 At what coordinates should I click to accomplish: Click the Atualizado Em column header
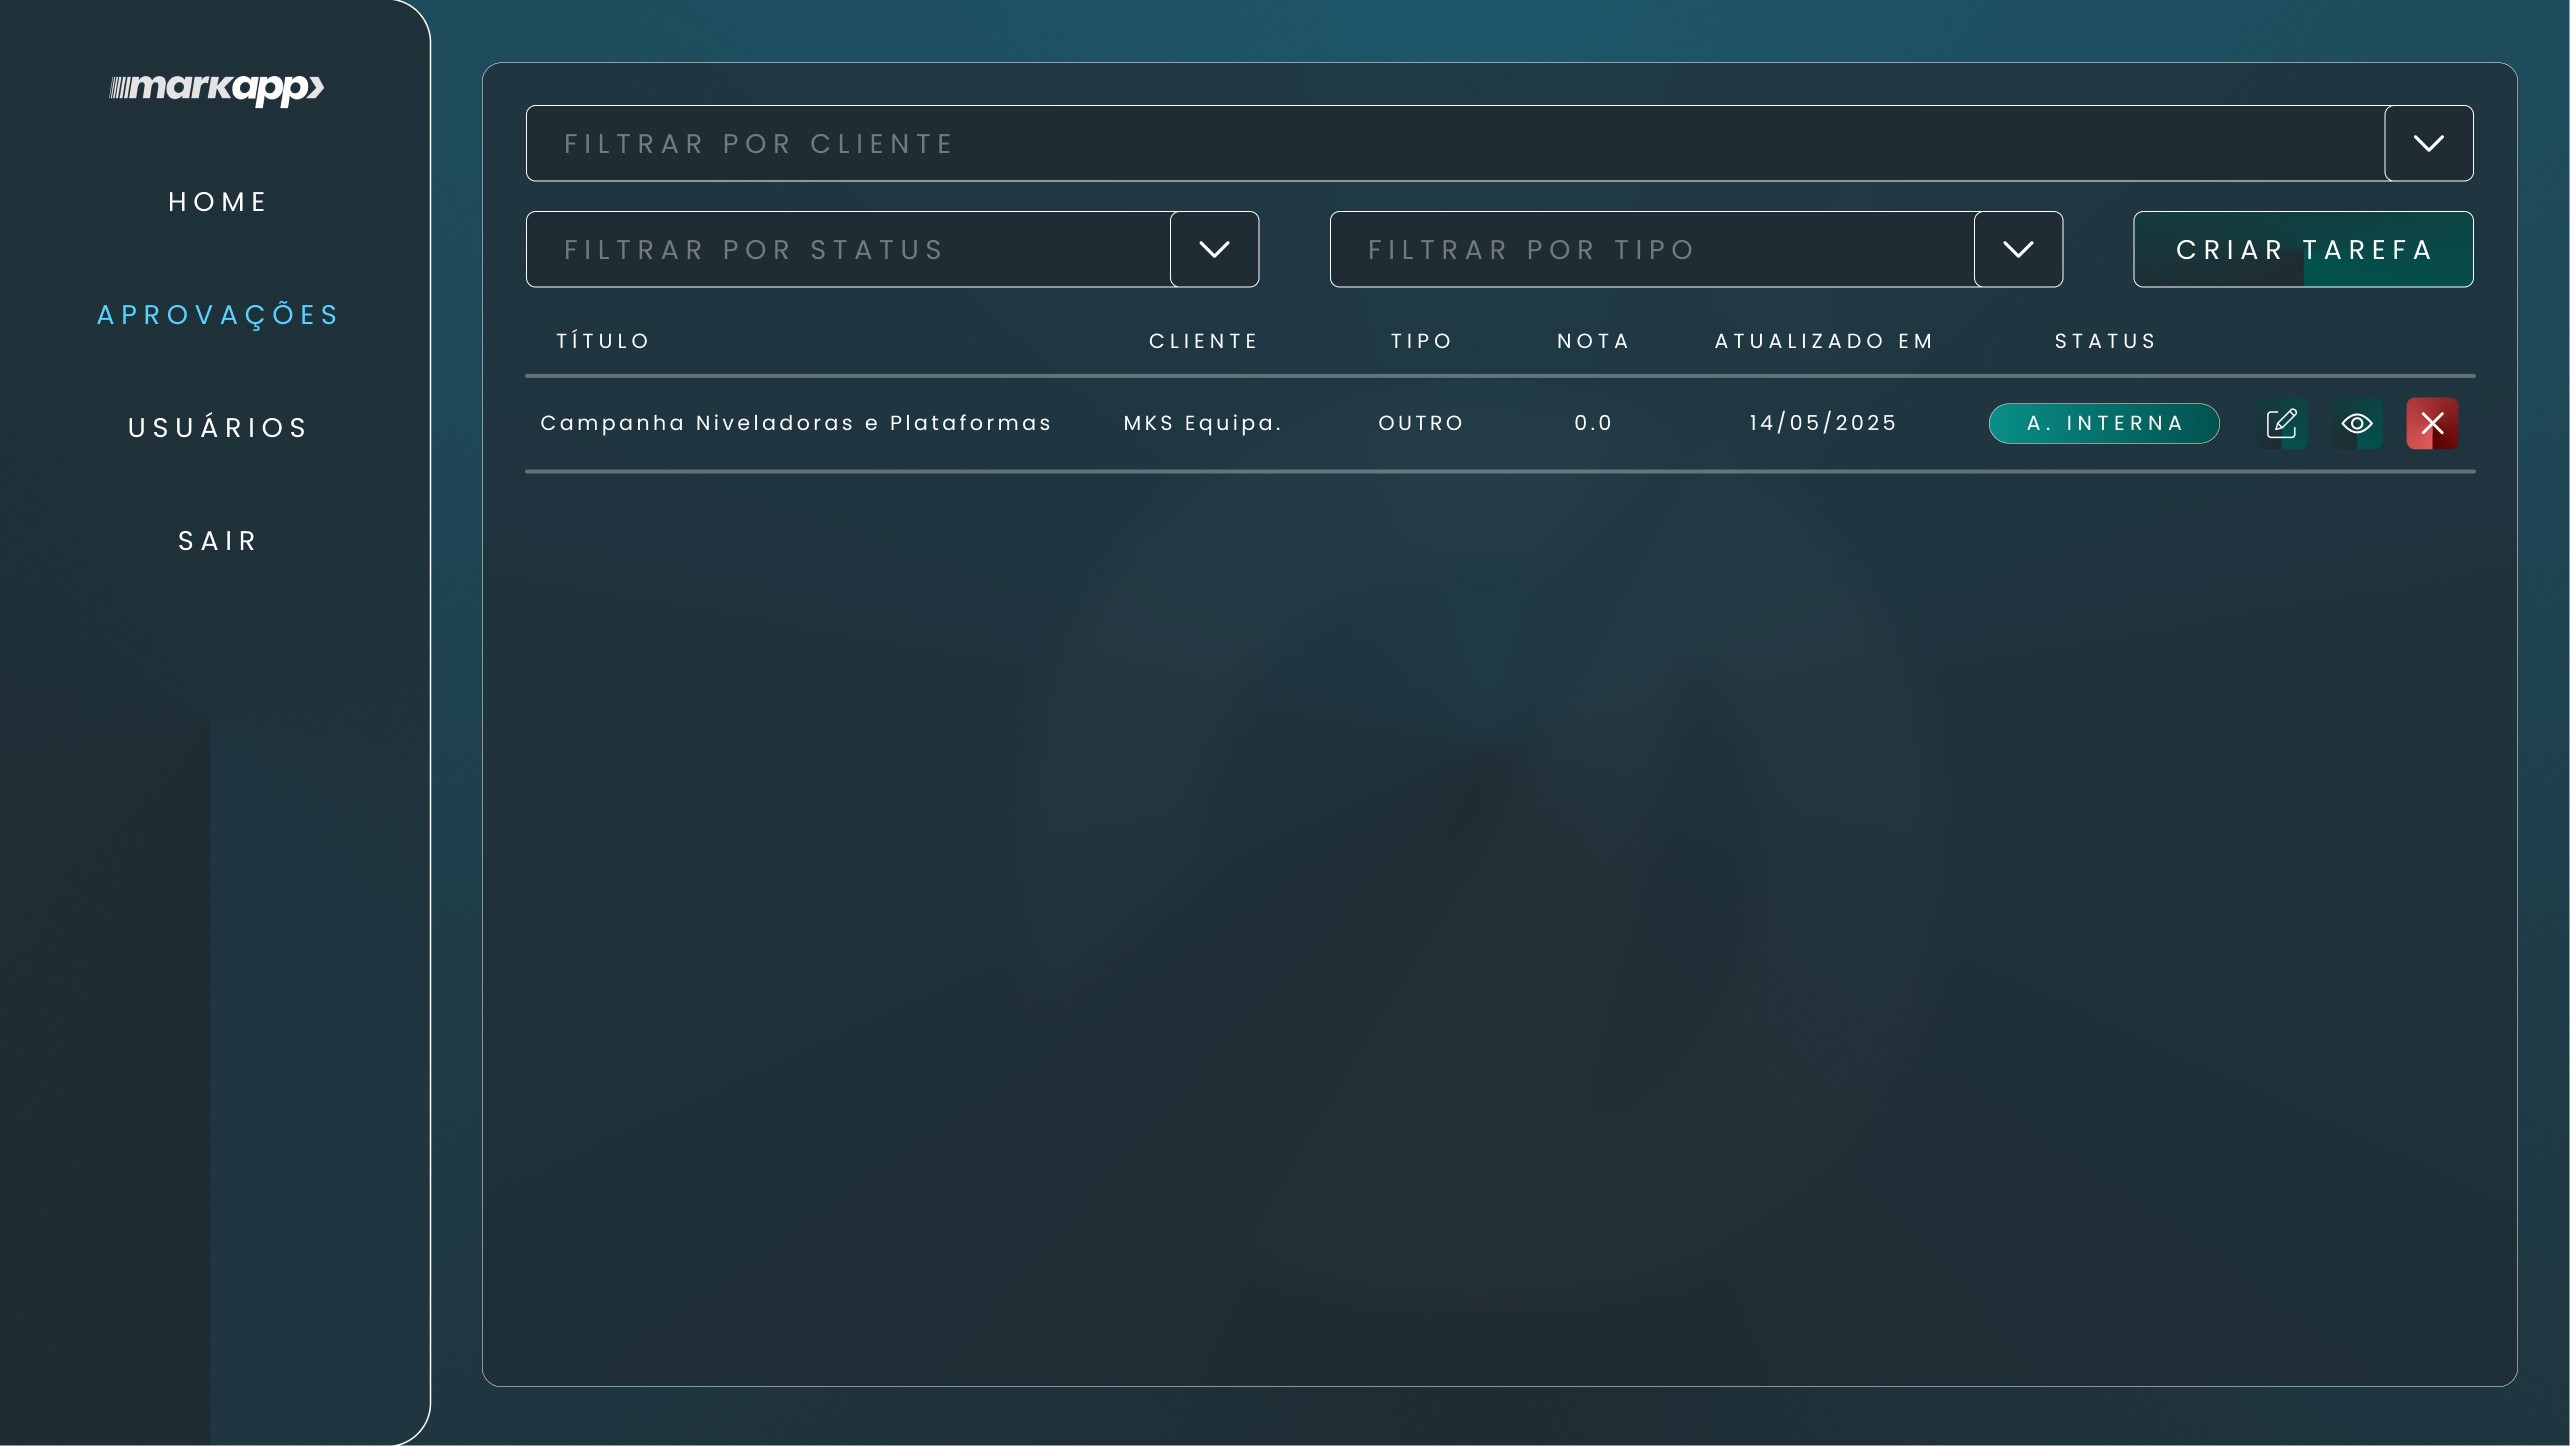tap(1823, 341)
